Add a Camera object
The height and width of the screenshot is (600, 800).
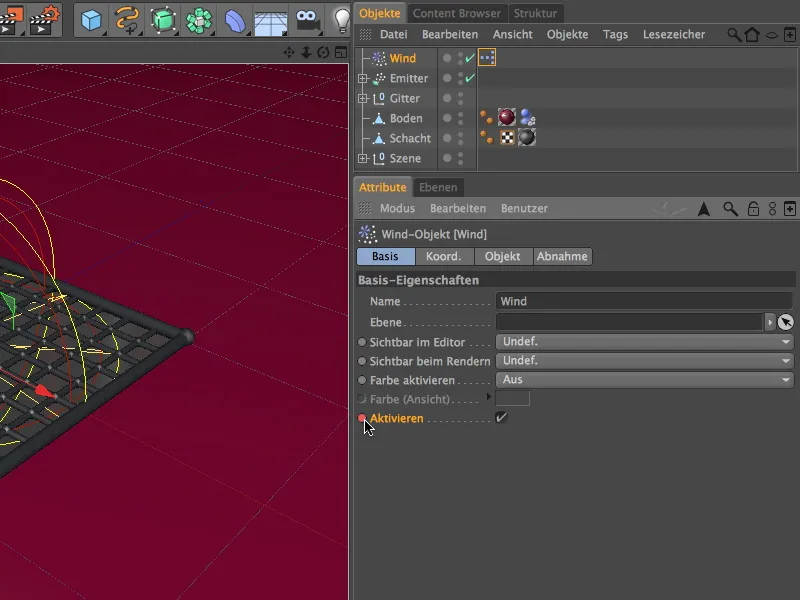[x=308, y=21]
